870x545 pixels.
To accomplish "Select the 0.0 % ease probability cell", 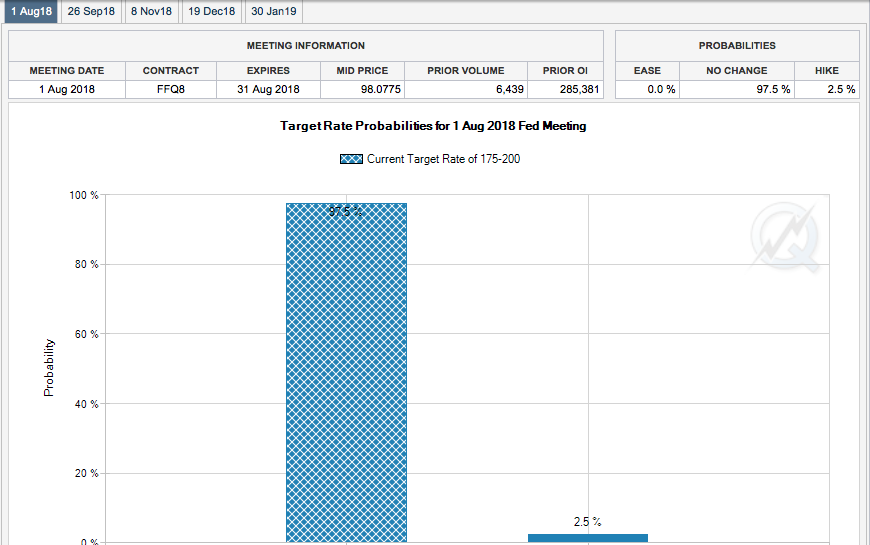I will tap(647, 89).
